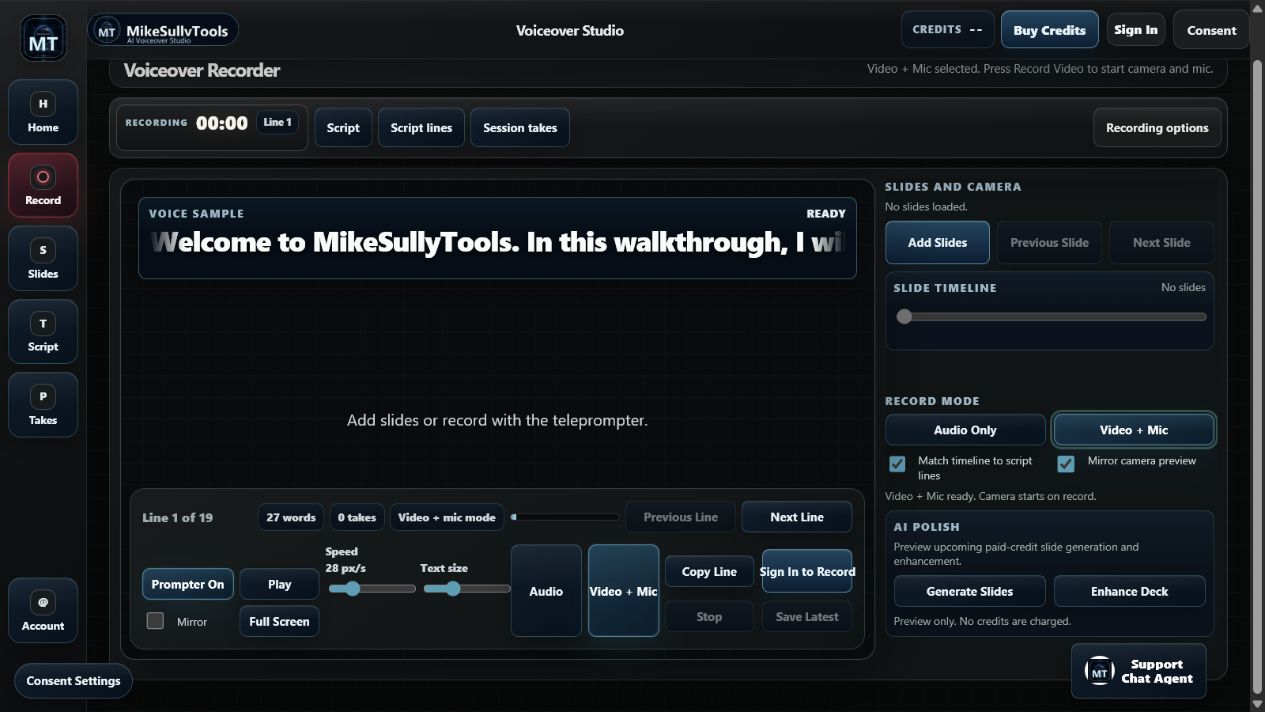1265x712 pixels.
Task: Open the Account sidebar icon
Action: tap(43, 611)
